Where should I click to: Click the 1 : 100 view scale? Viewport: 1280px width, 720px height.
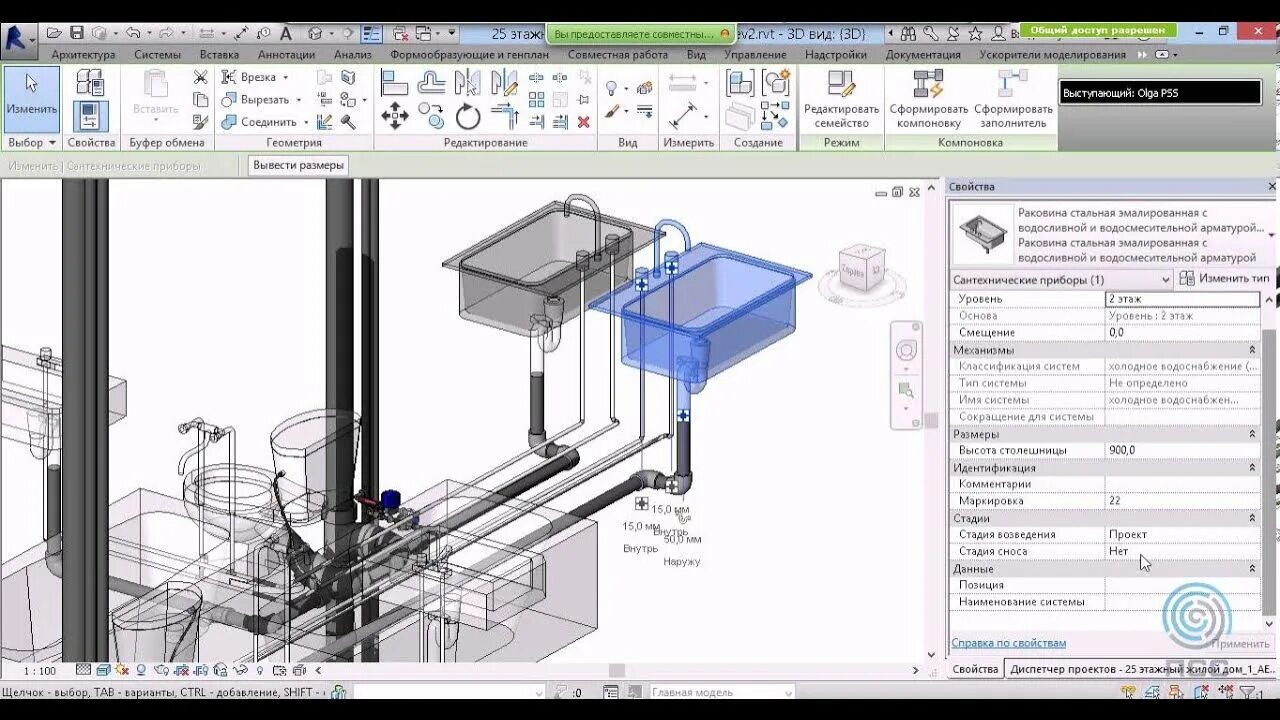coord(40,670)
